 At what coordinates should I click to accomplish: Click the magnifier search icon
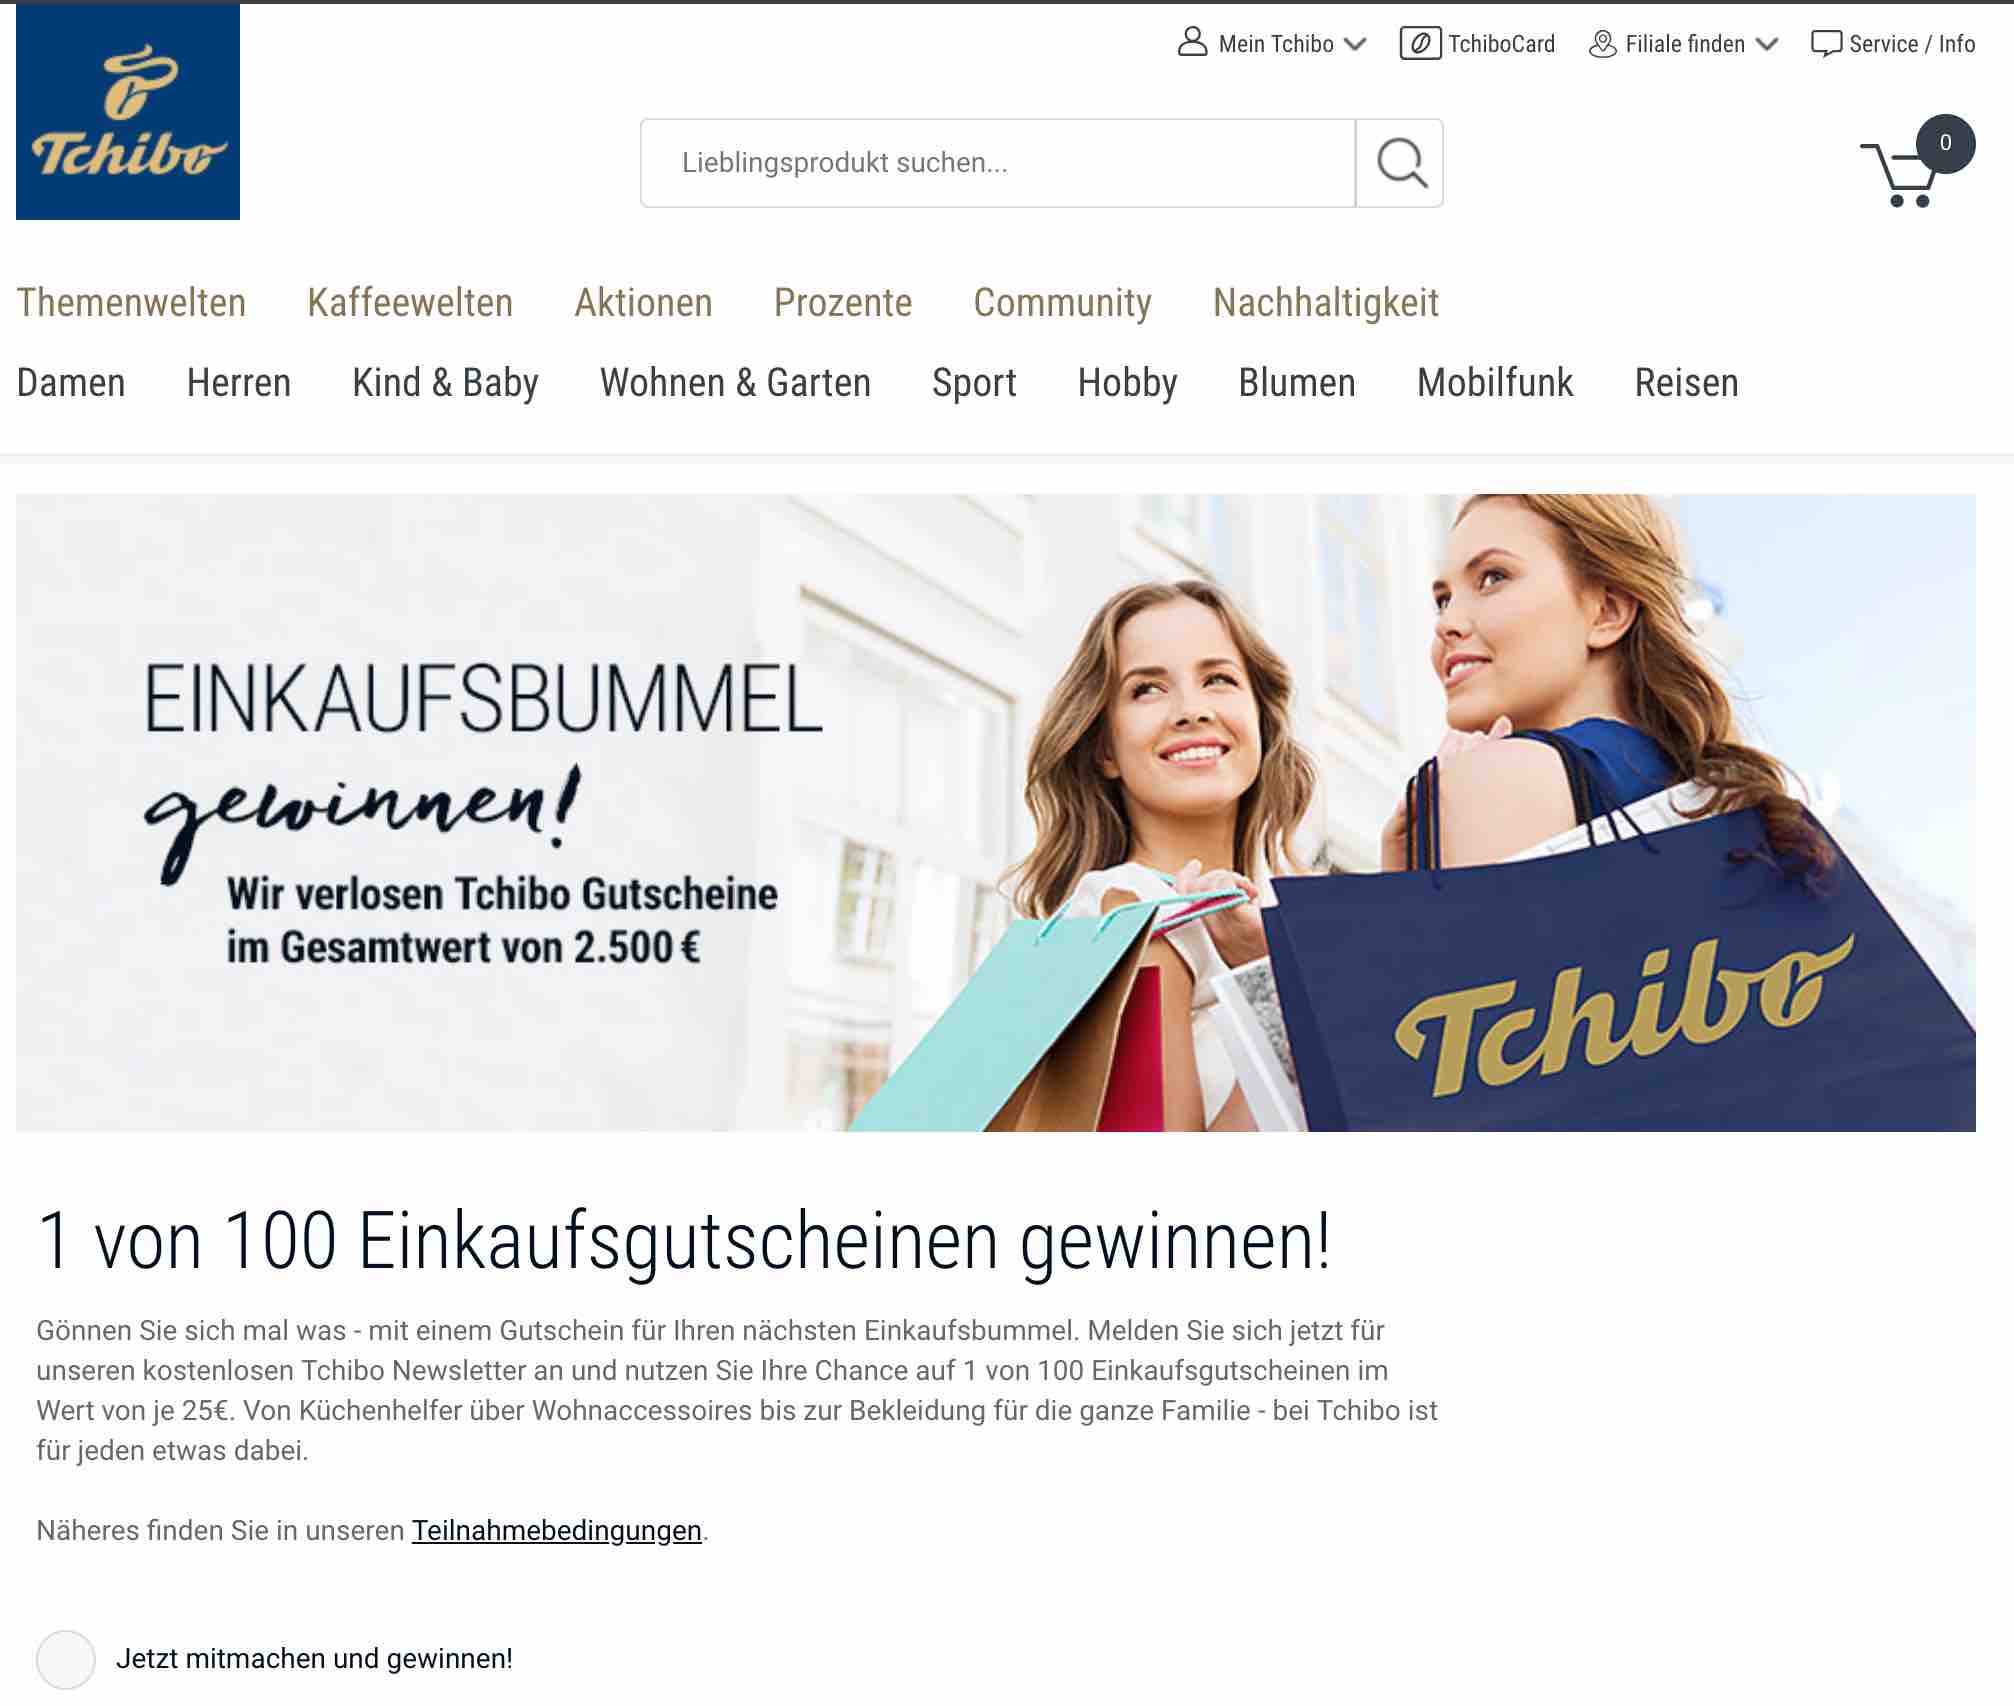1400,163
